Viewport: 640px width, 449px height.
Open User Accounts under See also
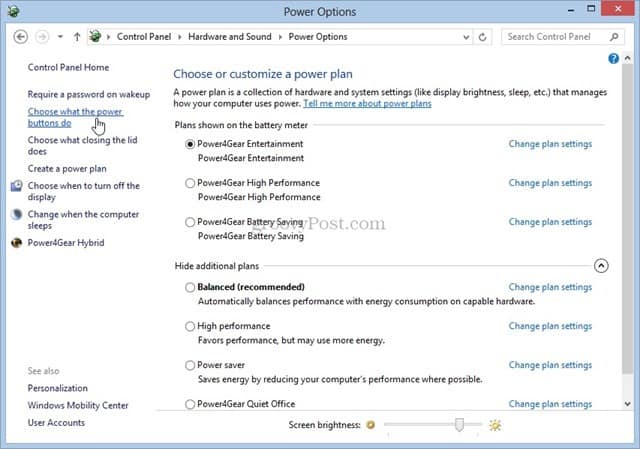56,422
